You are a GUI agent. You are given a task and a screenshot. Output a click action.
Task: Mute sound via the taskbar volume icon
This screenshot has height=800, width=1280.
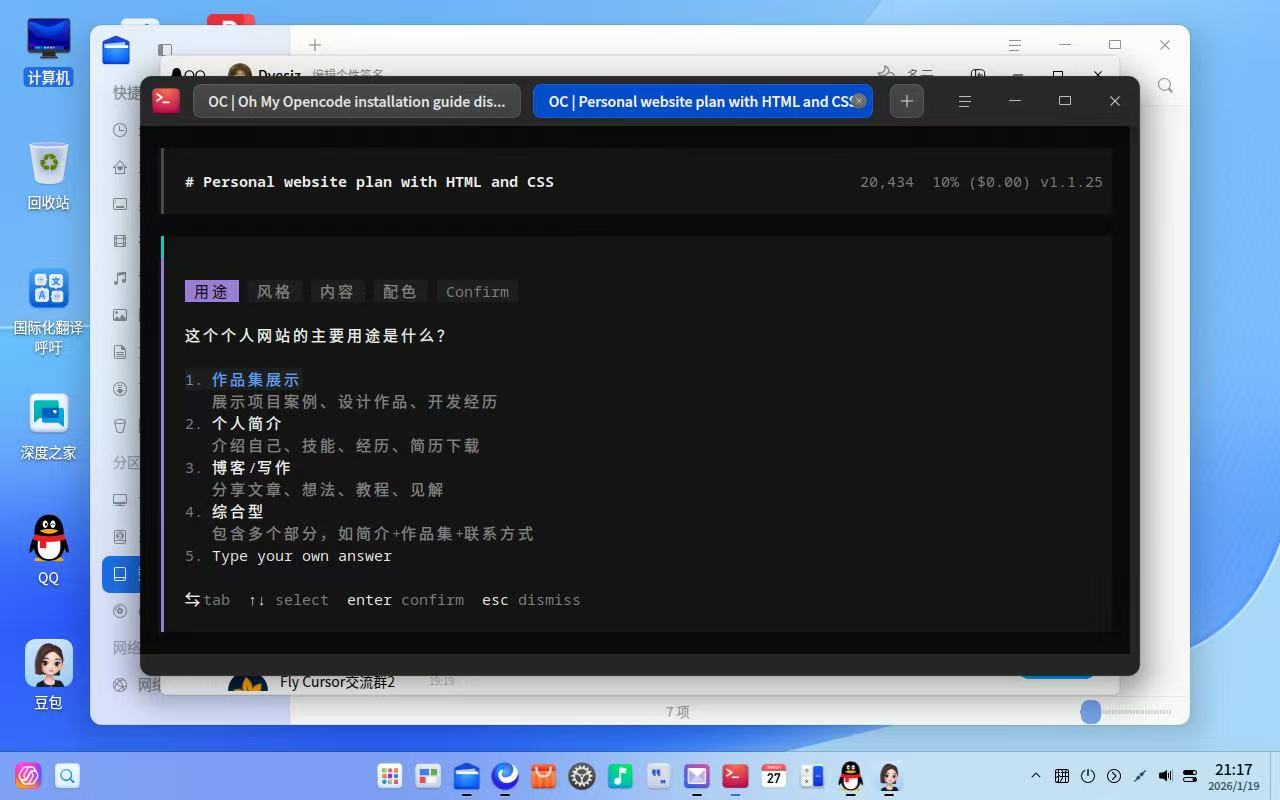[x=1163, y=776]
